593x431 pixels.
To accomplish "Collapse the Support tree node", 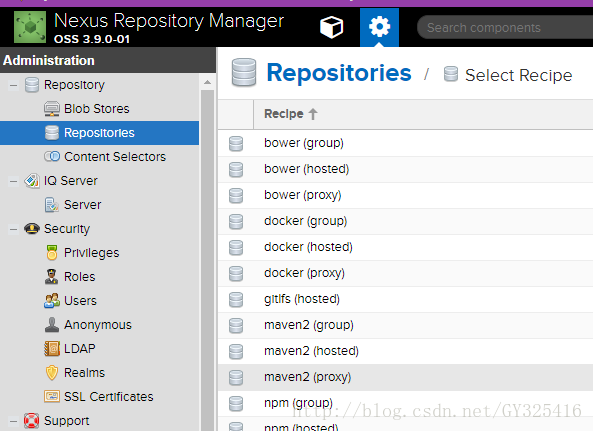I will tap(13, 421).
